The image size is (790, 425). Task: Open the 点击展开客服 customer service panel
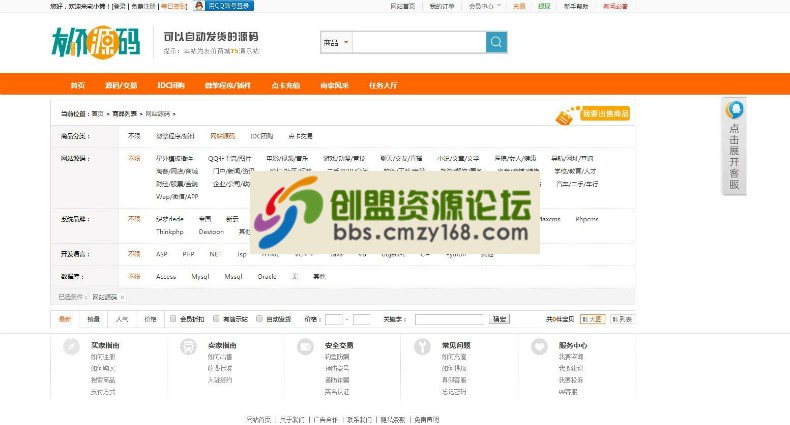coord(734,146)
